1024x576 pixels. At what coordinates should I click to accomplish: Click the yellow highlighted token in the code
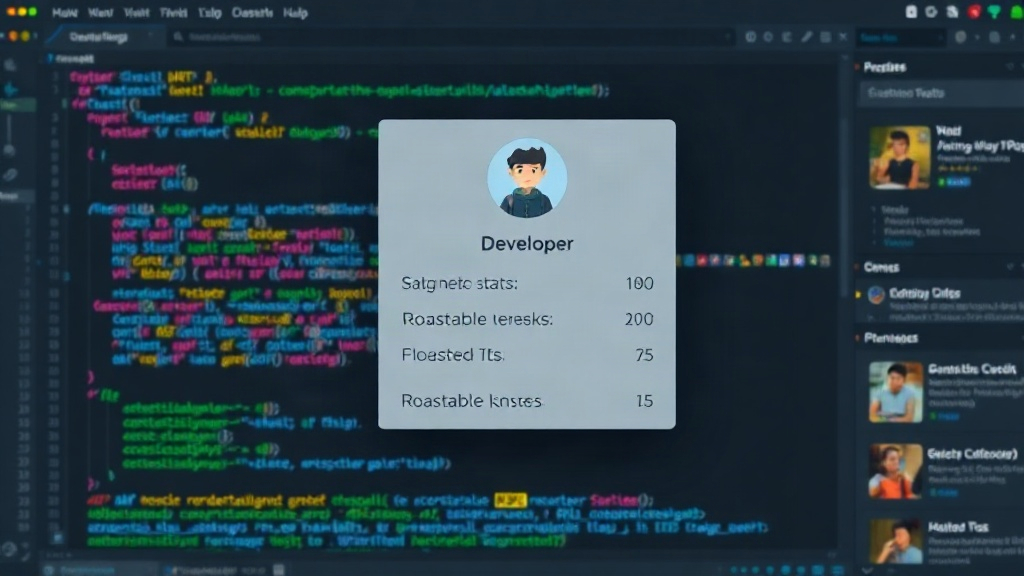(510, 501)
